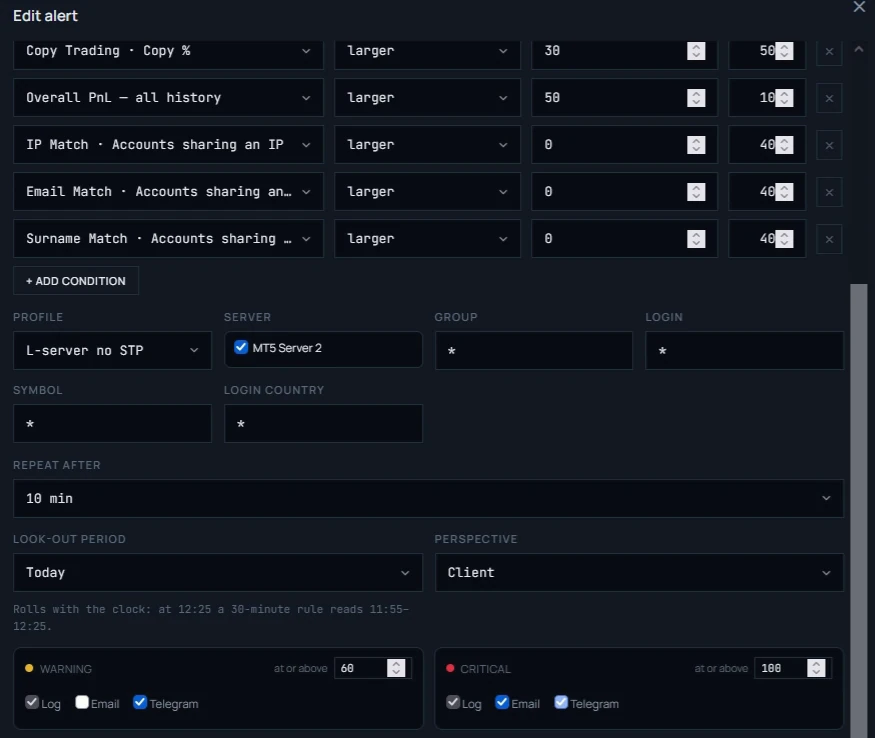Open the operator dropdown in IP Match row

click(x=427, y=145)
